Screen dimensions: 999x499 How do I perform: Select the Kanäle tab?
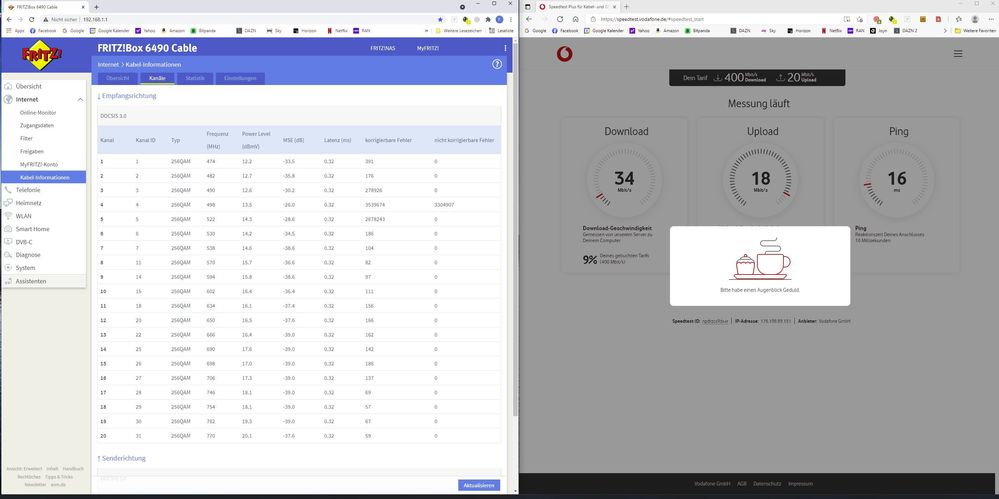(x=157, y=78)
